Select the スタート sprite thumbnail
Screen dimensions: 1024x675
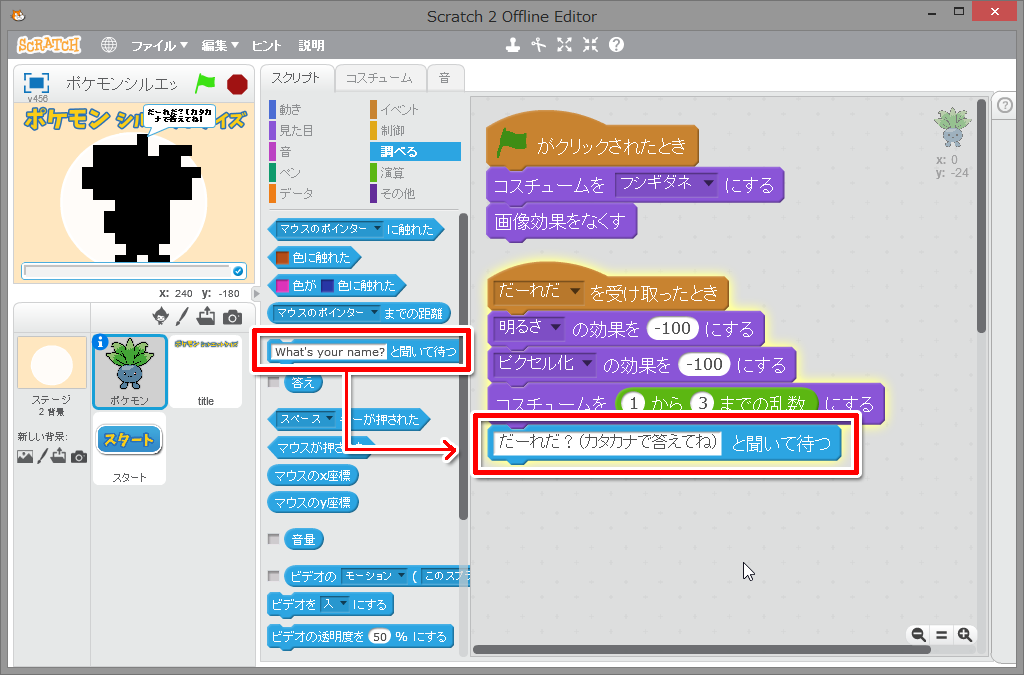click(129, 448)
